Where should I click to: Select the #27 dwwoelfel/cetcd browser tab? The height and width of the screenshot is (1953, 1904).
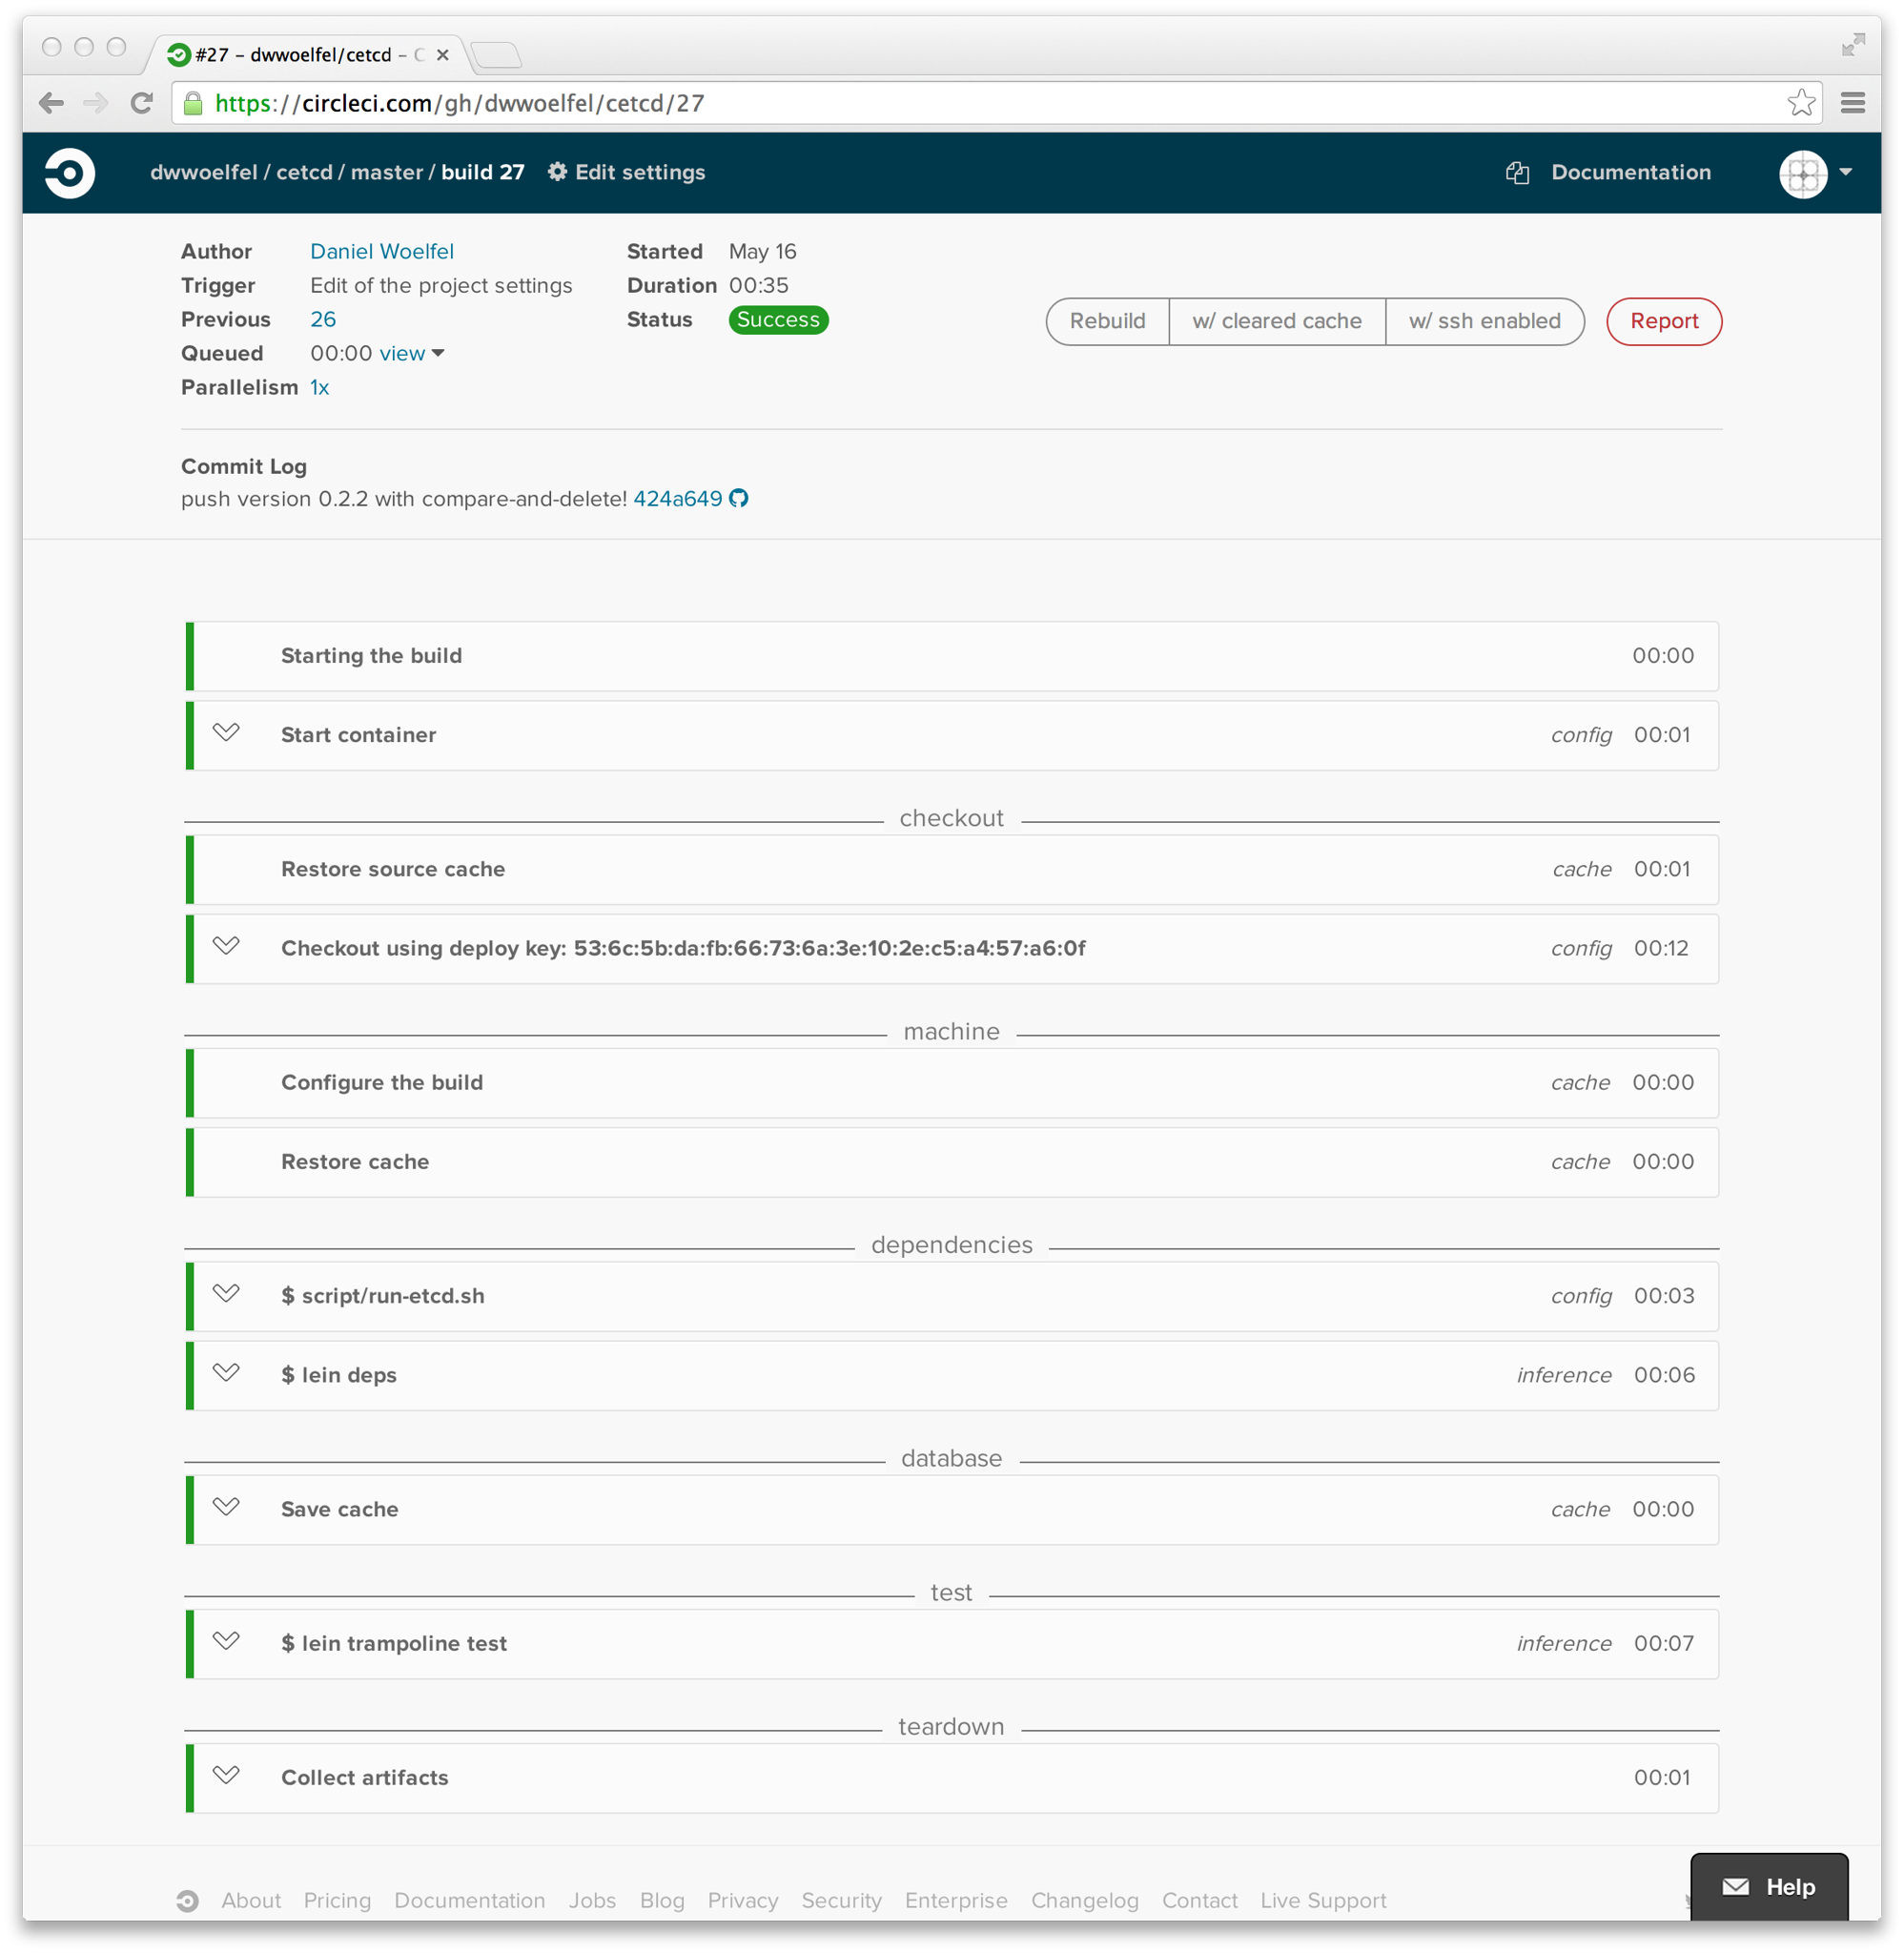(306, 54)
